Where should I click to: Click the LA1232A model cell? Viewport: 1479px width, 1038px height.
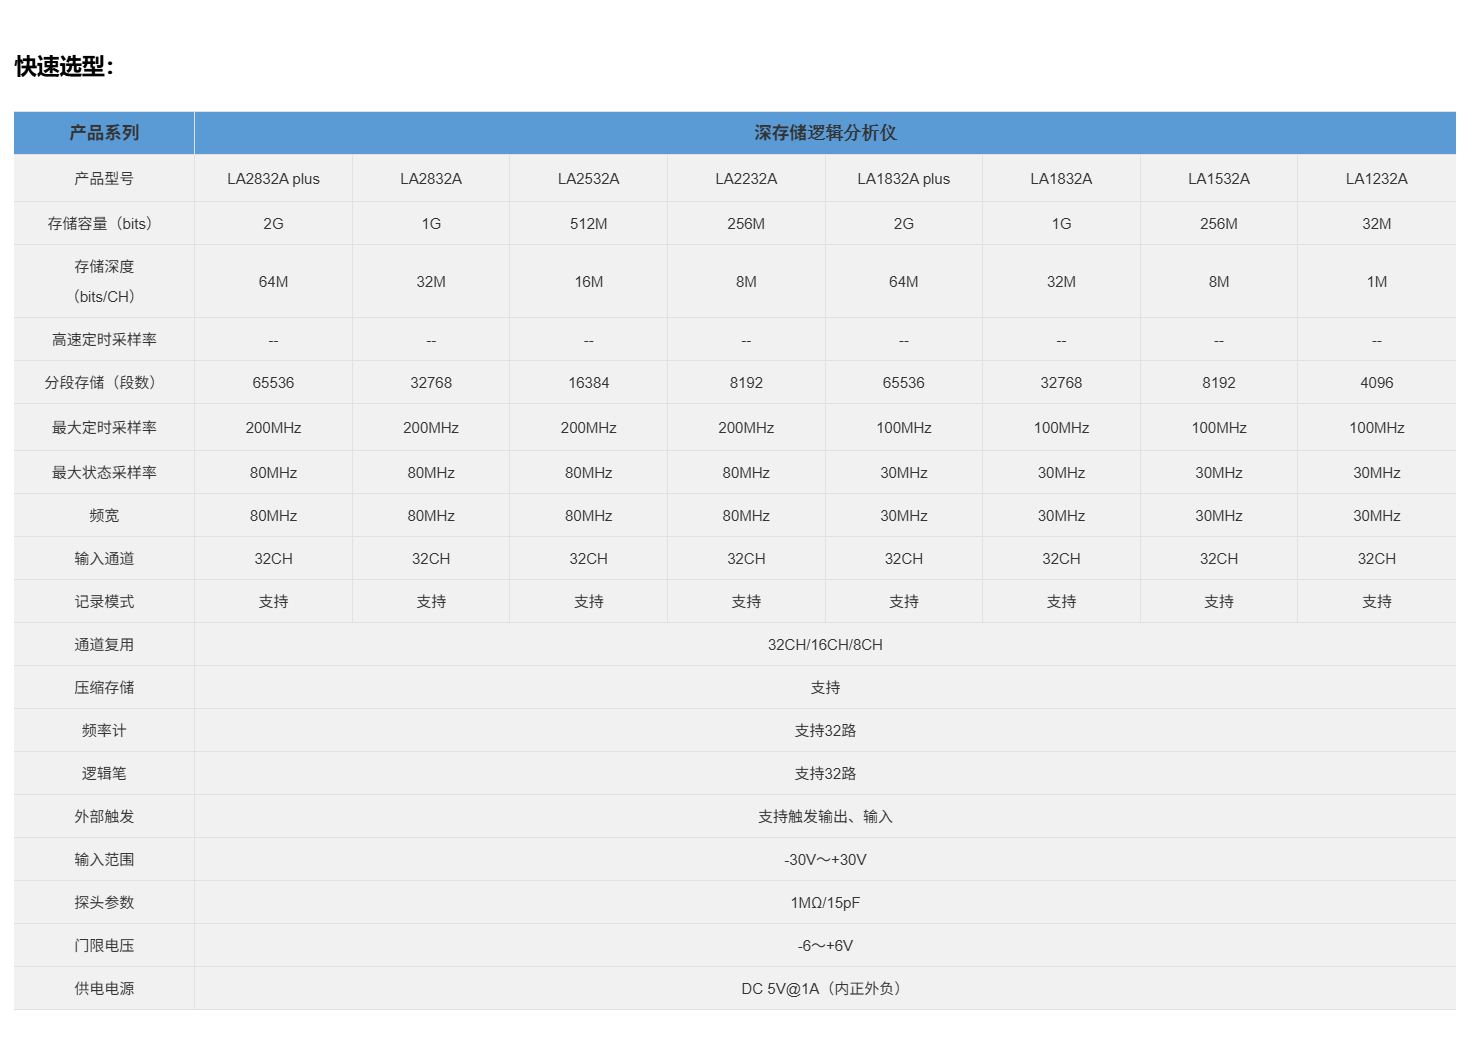coord(1377,179)
